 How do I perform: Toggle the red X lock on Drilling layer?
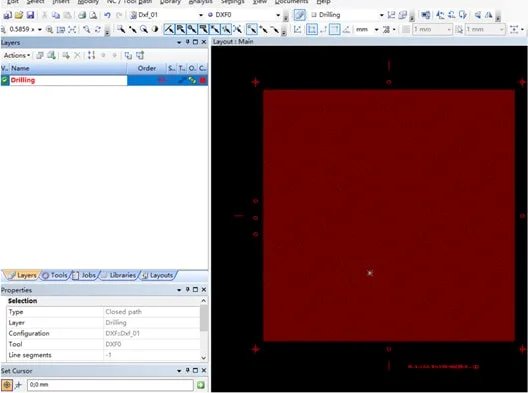coord(162,80)
